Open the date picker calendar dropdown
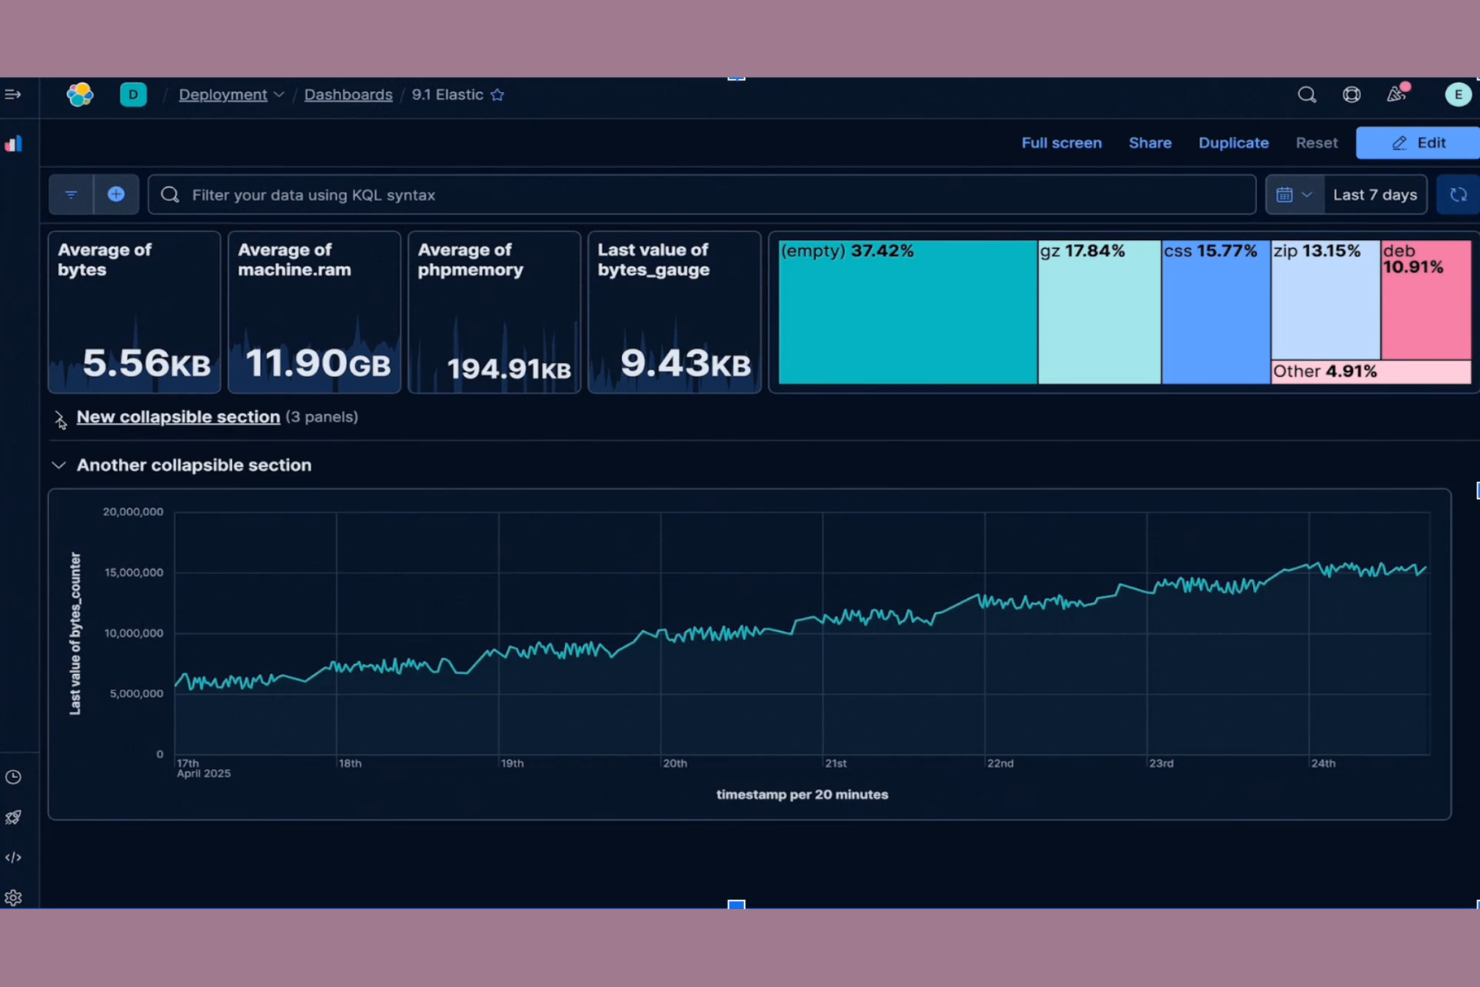The image size is (1480, 987). click(x=1294, y=194)
